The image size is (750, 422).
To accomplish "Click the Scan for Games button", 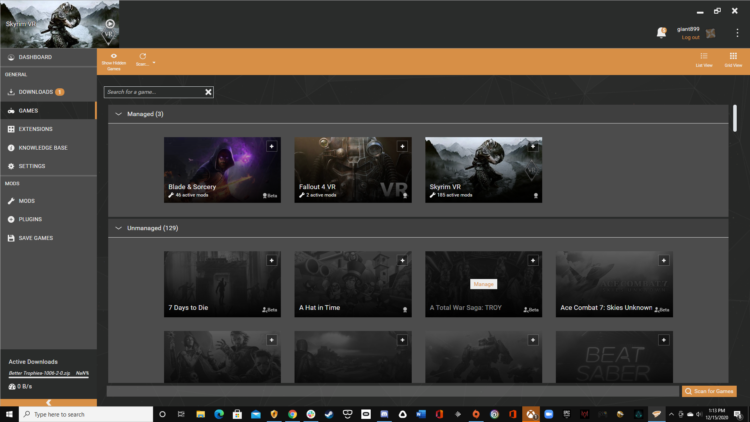I will [709, 391].
